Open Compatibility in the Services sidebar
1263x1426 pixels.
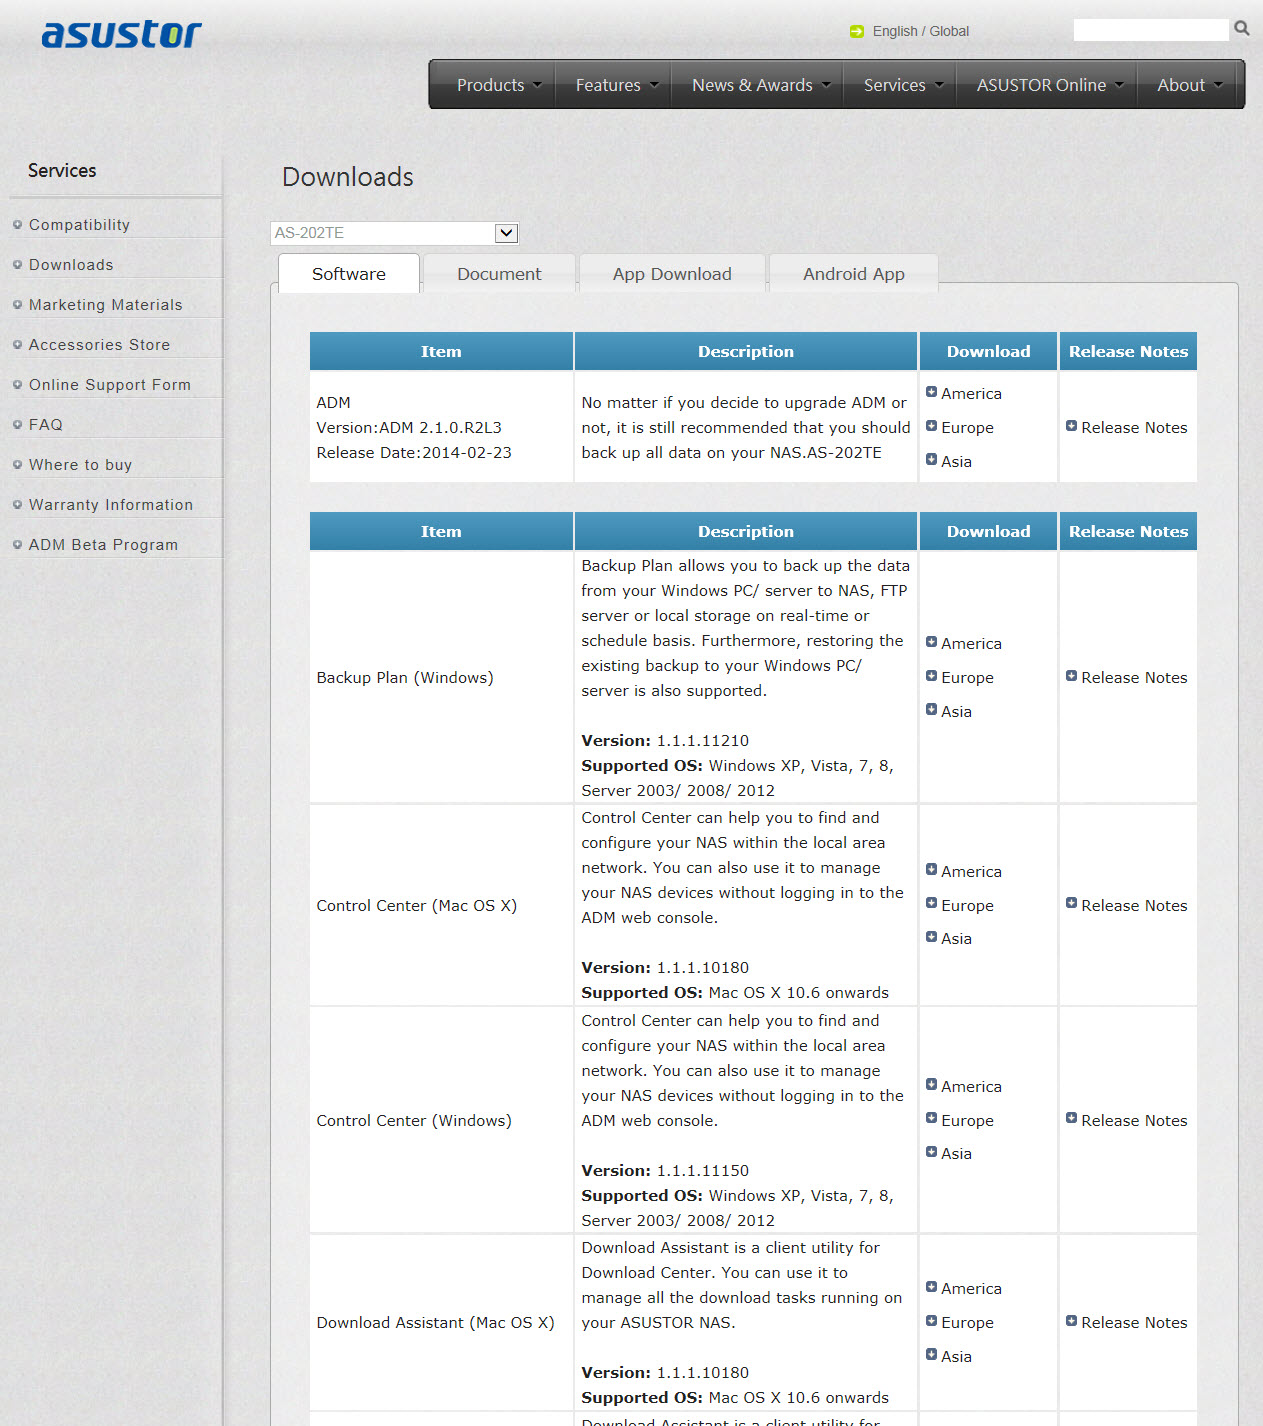coord(79,225)
